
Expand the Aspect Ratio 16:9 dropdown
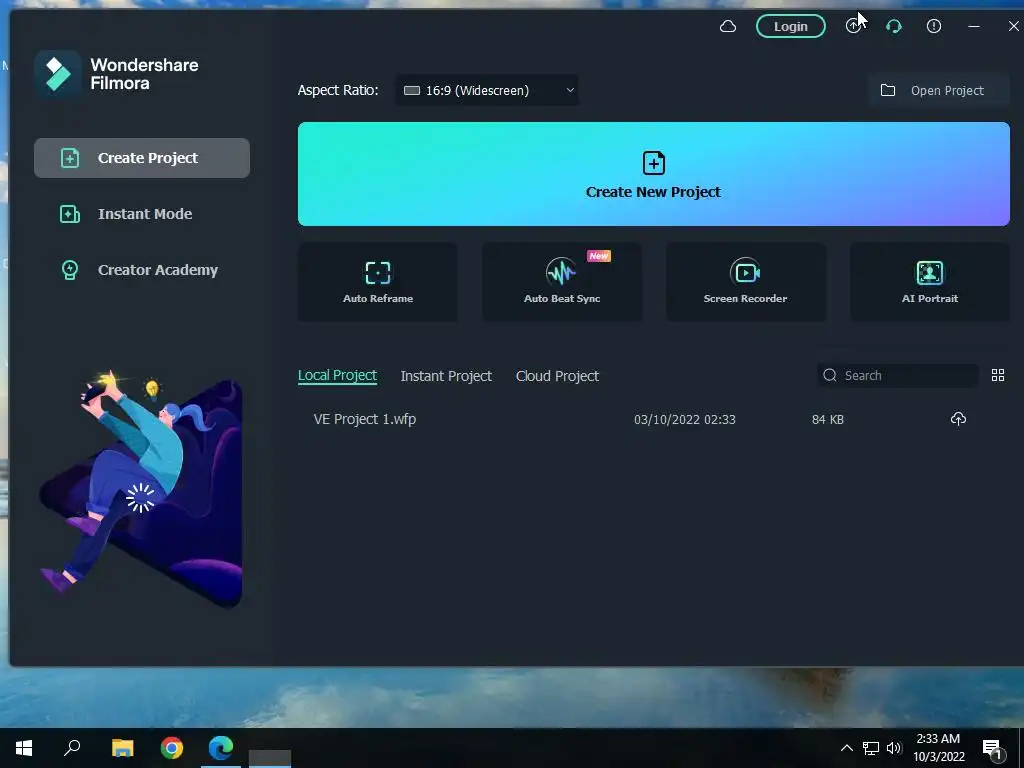pos(487,90)
